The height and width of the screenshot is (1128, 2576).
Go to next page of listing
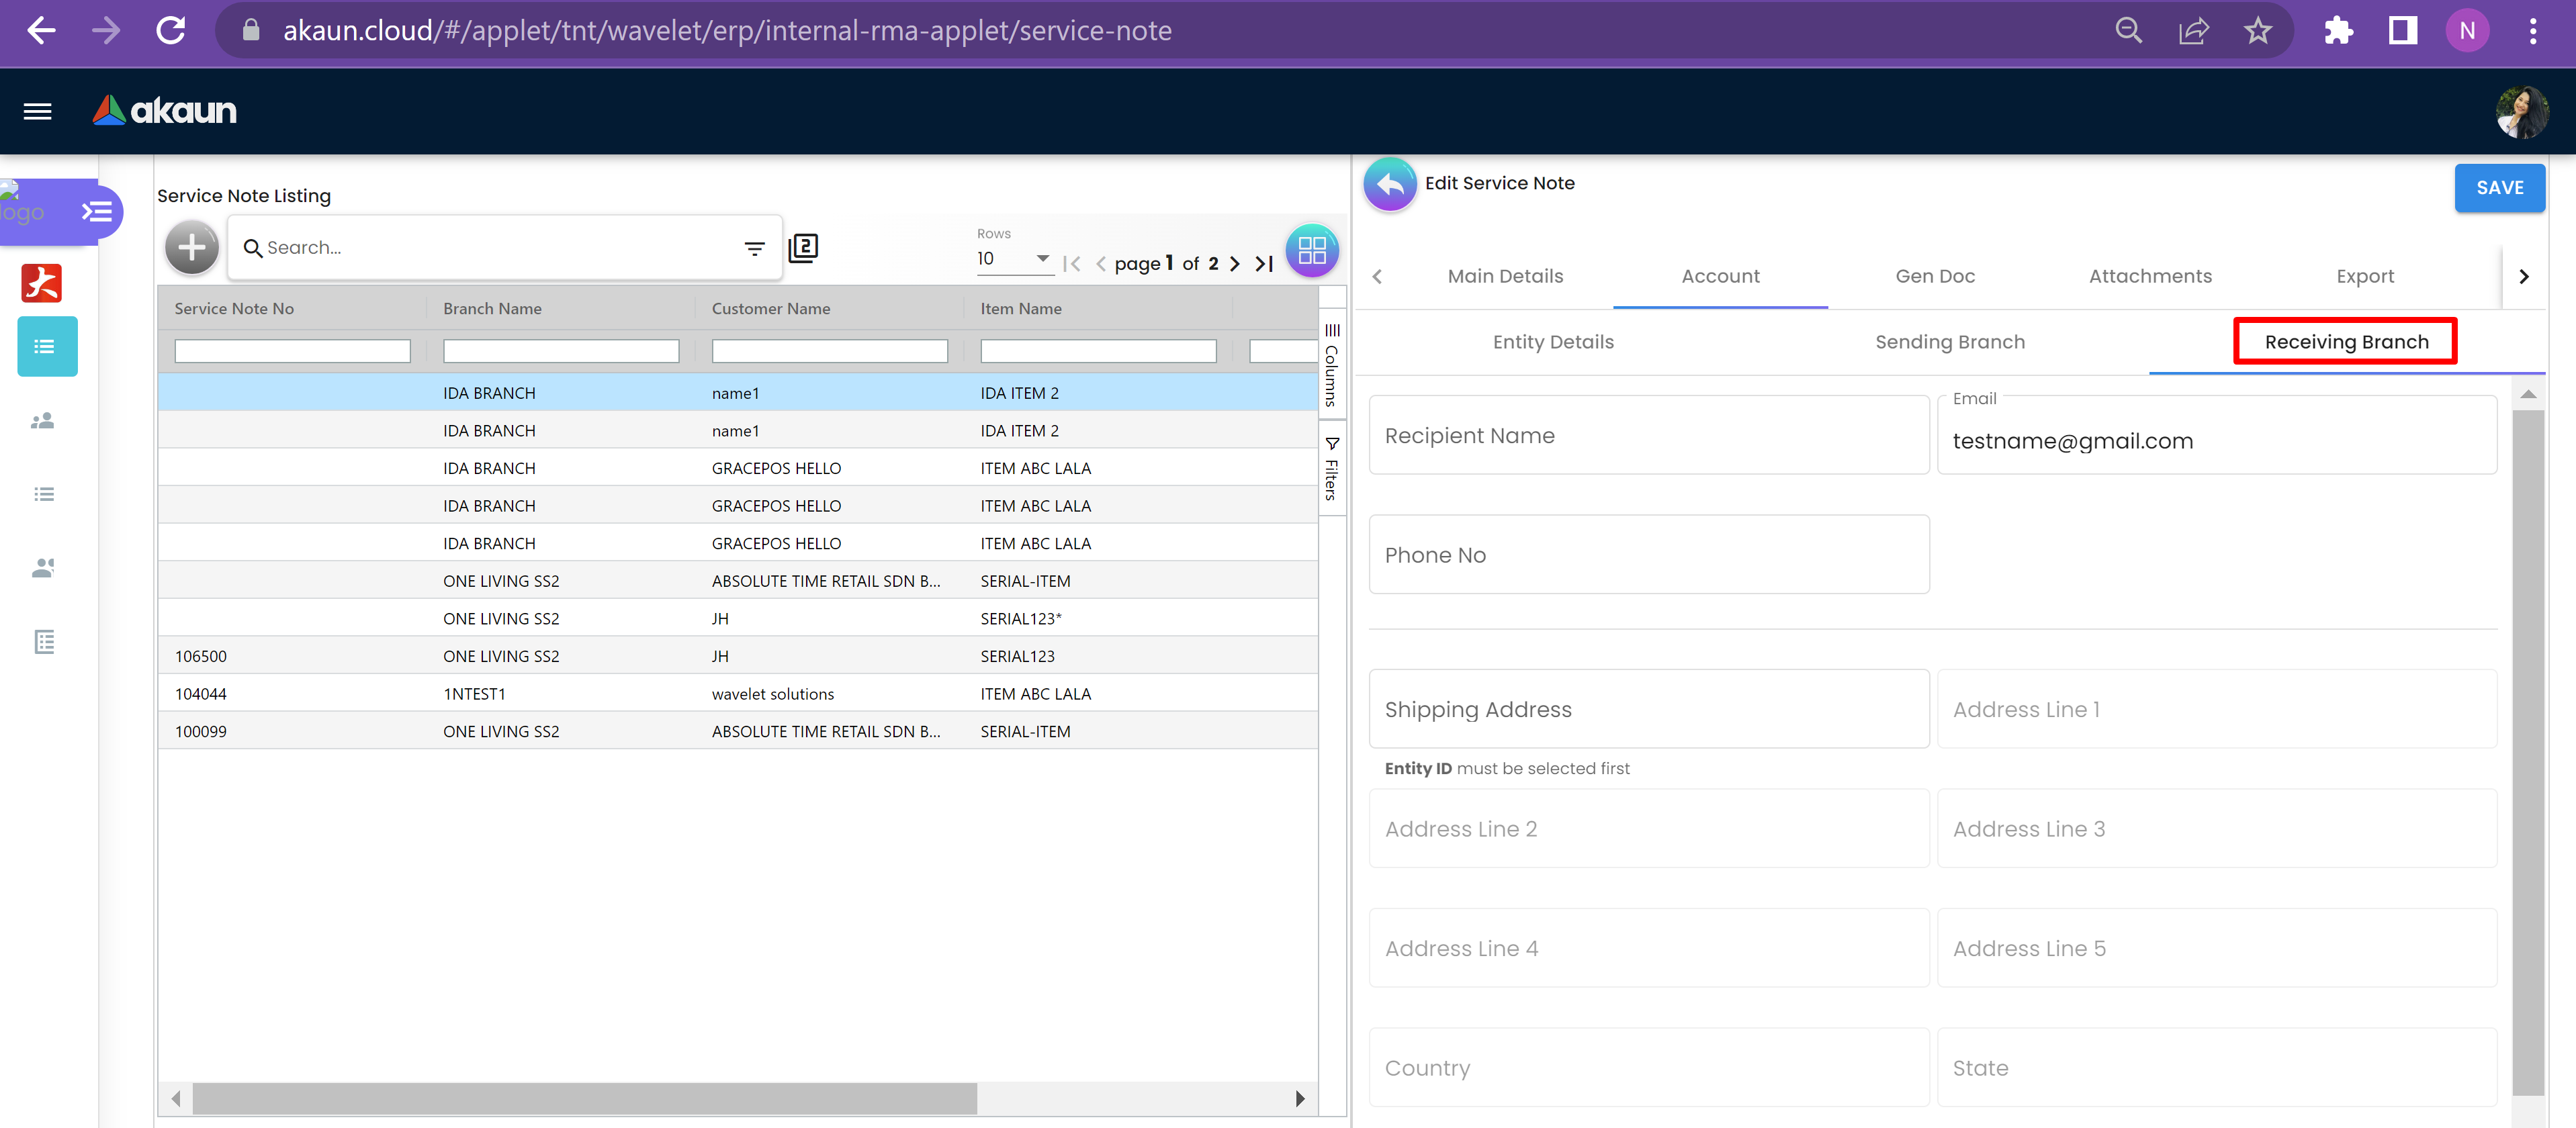point(1234,264)
